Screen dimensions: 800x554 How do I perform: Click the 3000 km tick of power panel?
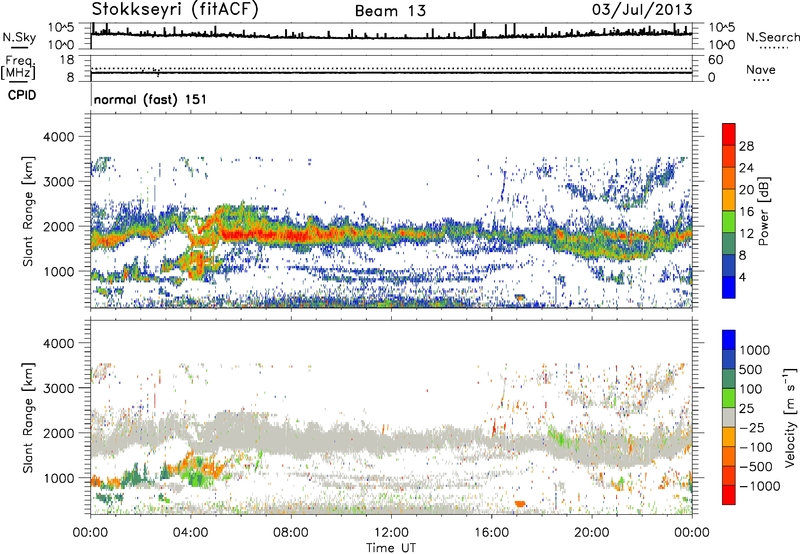point(58,182)
